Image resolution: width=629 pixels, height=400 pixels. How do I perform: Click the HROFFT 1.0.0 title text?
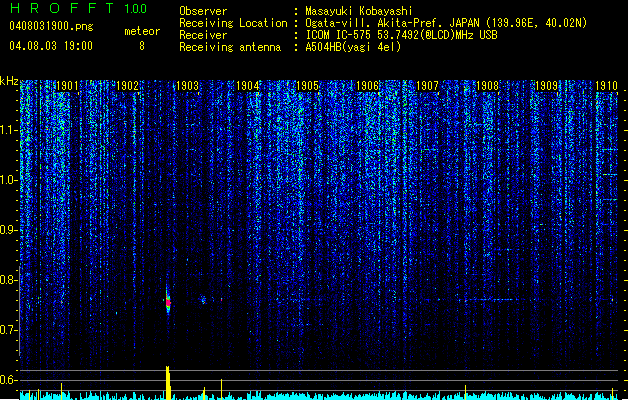point(78,8)
